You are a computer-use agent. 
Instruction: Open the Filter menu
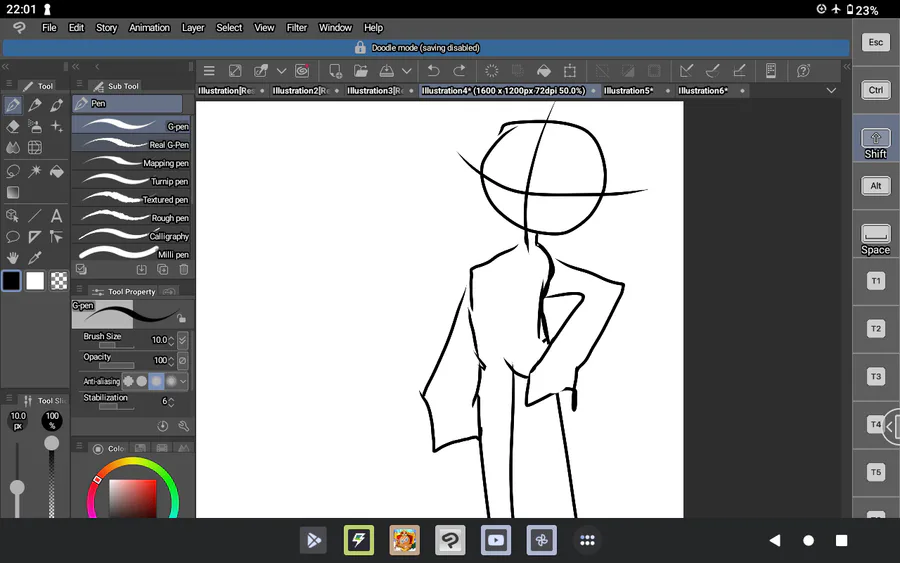point(297,28)
